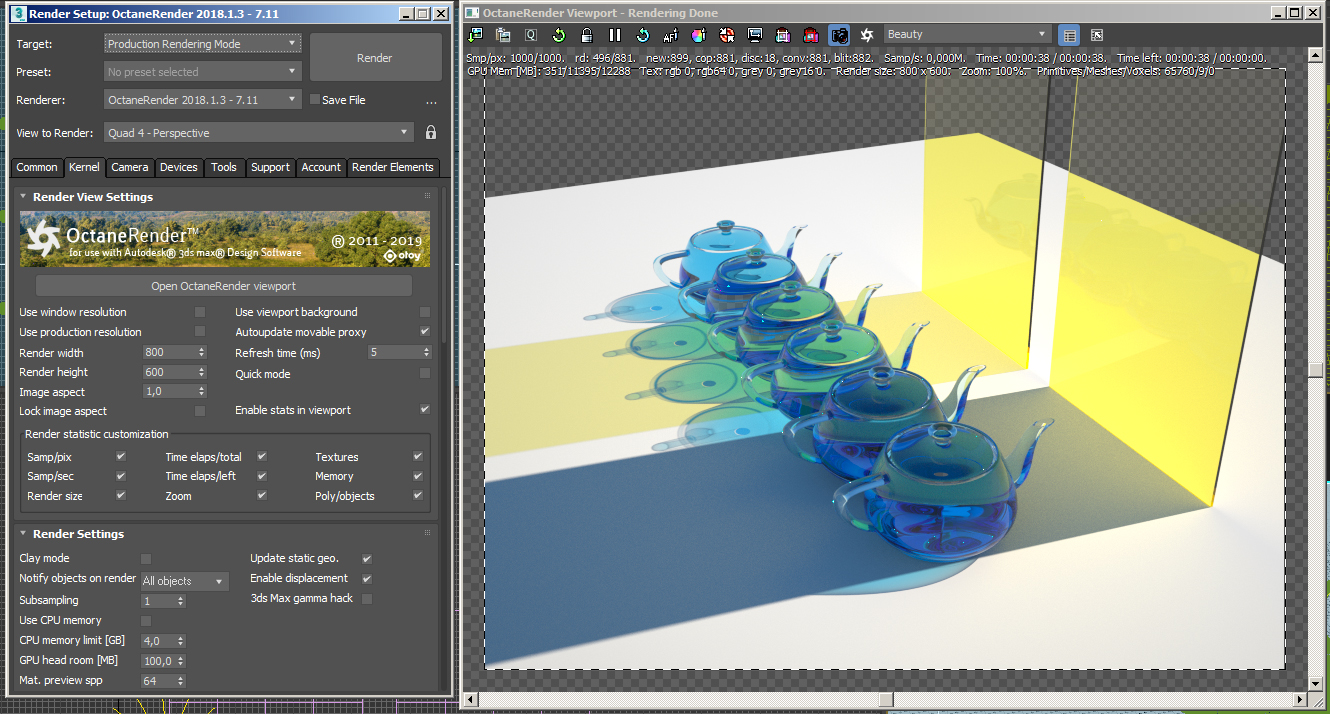Viewport: 1330px width, 714px height.
Task: Expand the Notify objects All objects dropdown
Action: (x=184, y=581)
